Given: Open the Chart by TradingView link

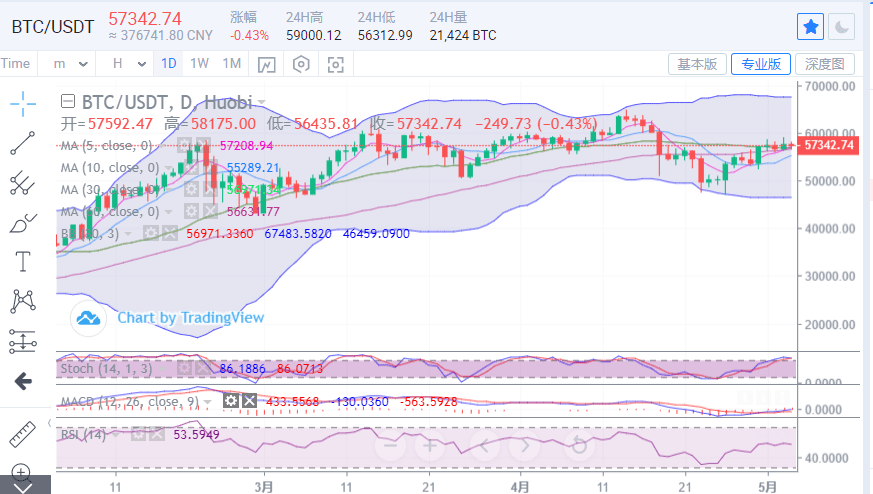Looking at the screenshot, I should 190,317.
